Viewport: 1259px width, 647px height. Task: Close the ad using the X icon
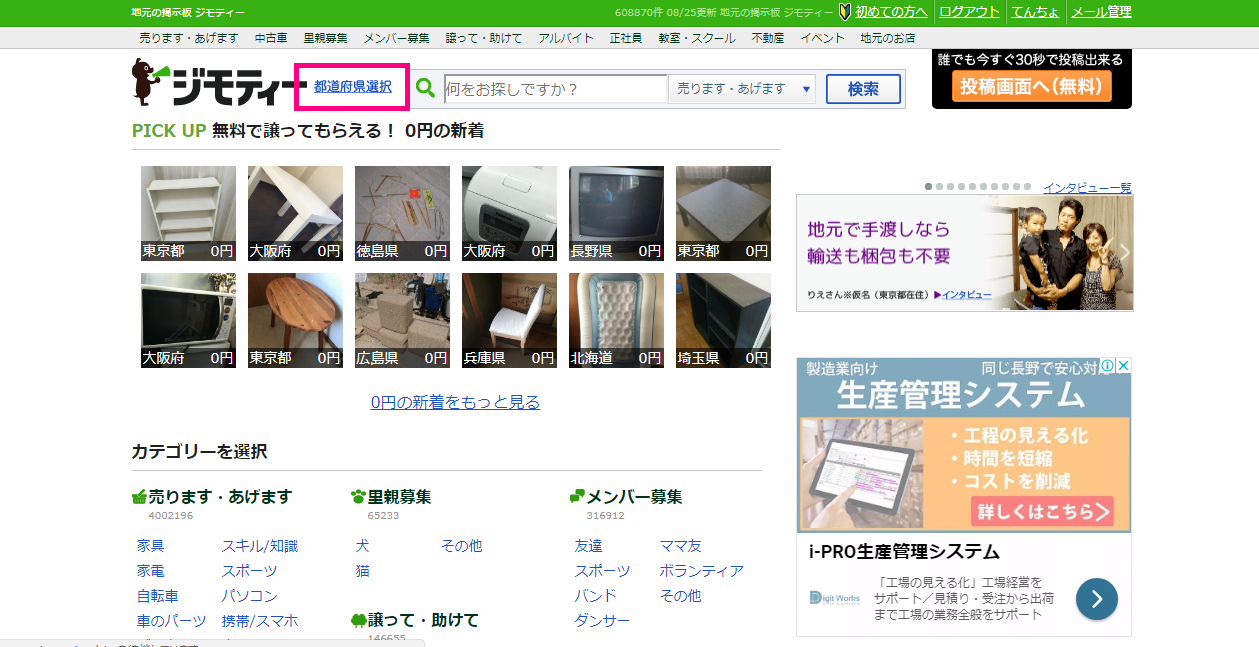[1123, 366]
